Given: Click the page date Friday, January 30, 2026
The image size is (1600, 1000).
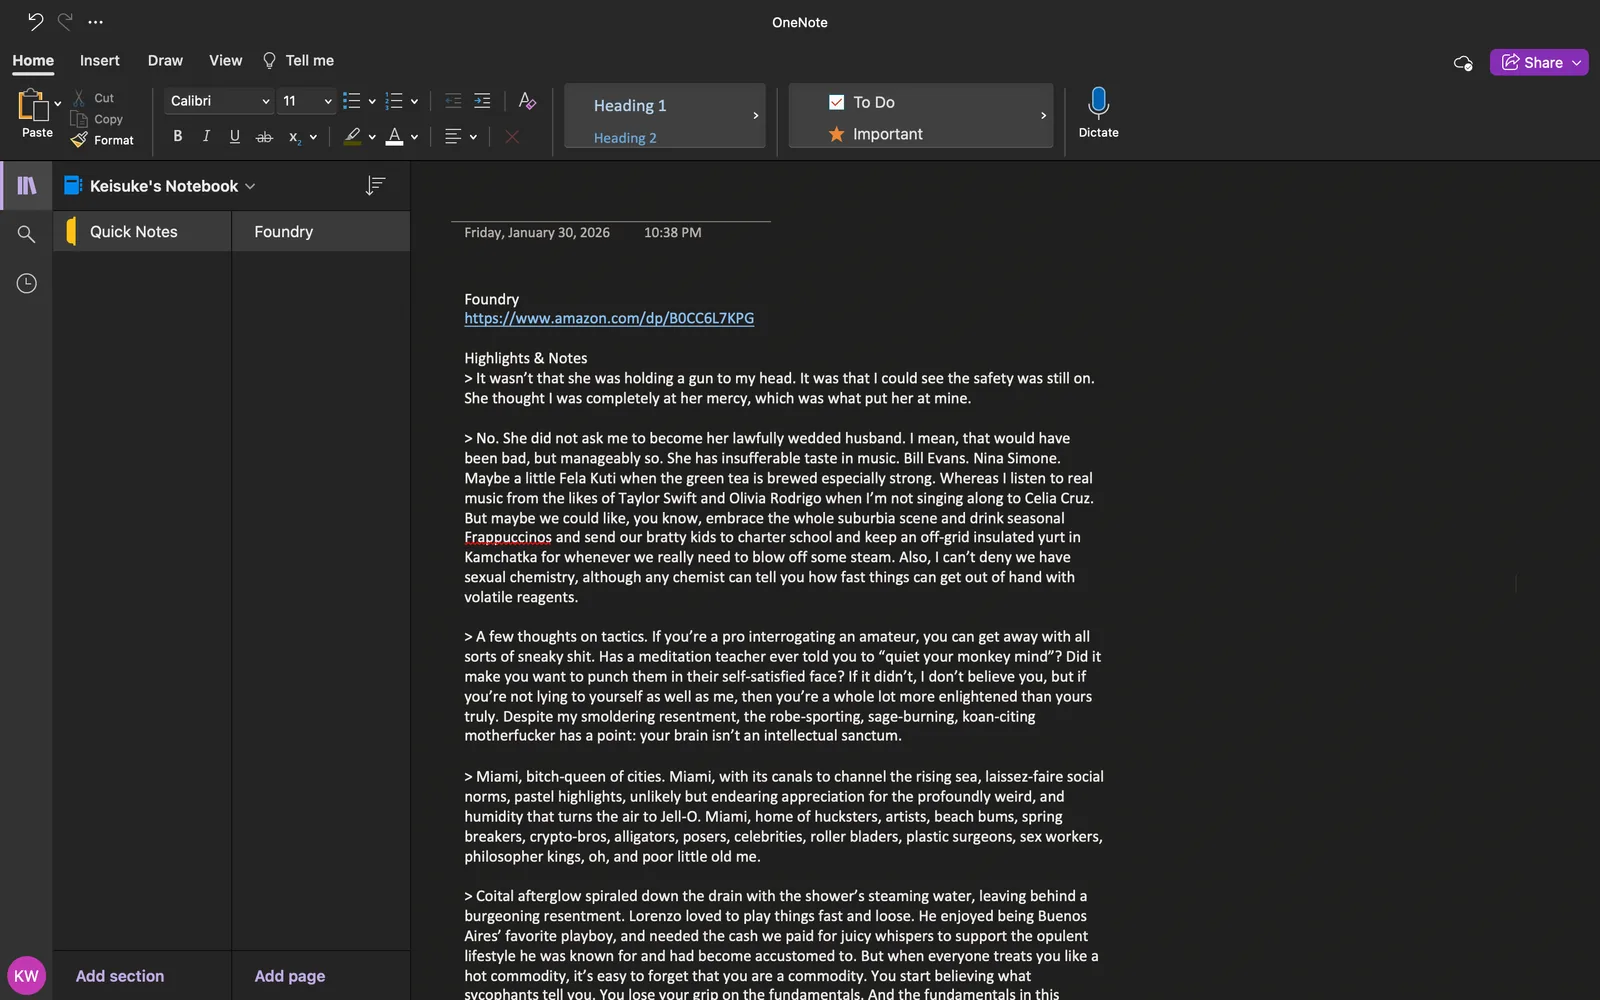Looking at the screenshot, I should (x=537, y=232).
